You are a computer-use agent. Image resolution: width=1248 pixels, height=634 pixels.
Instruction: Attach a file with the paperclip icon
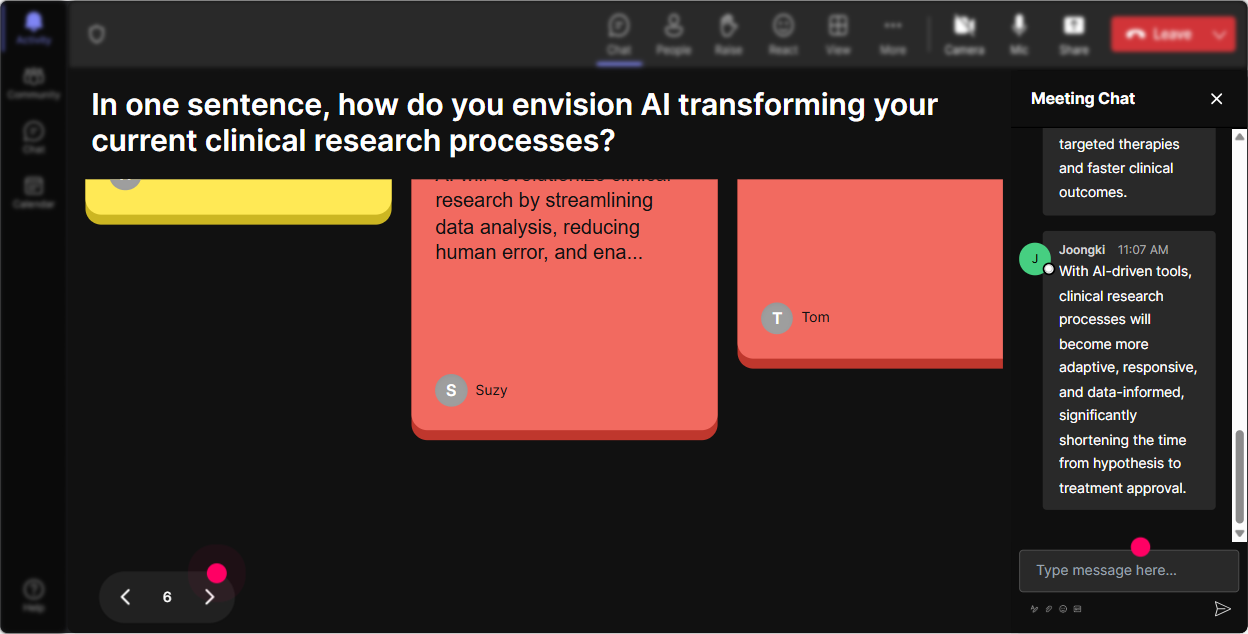click(1049, 608)
